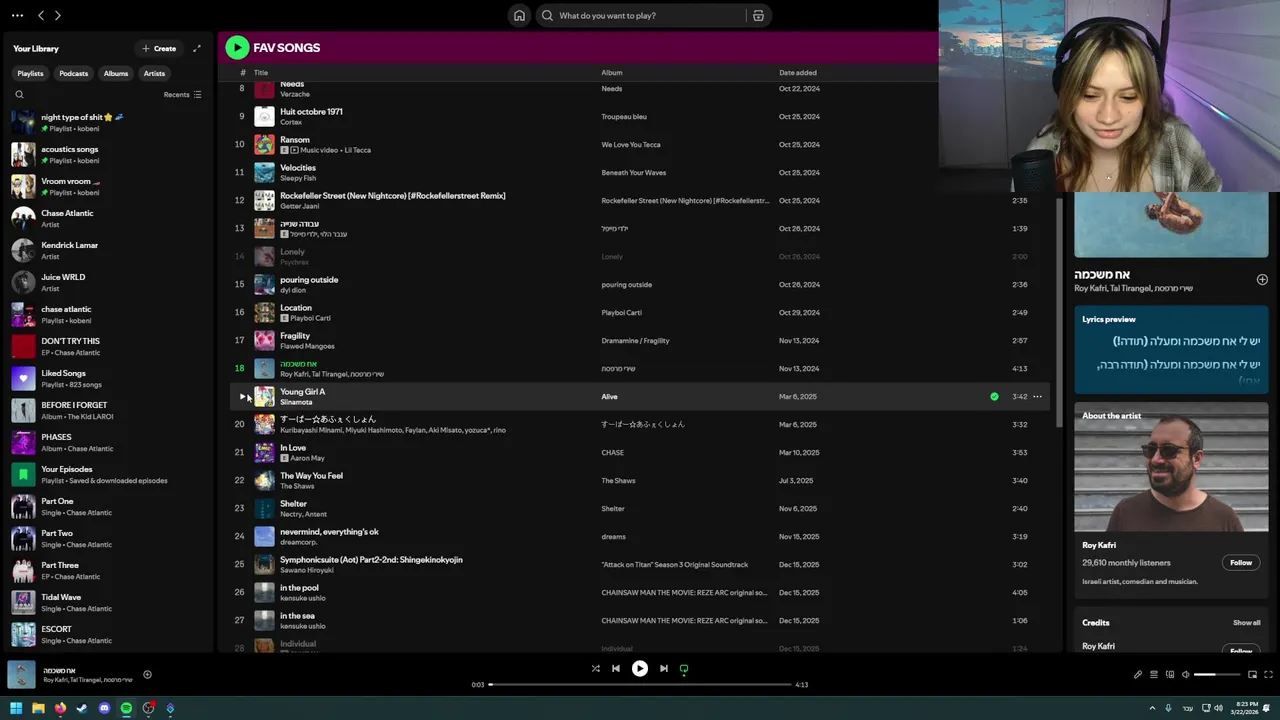Skip to the previous track
Viewport: 1280px width, 720px height.
click(616, 669)
